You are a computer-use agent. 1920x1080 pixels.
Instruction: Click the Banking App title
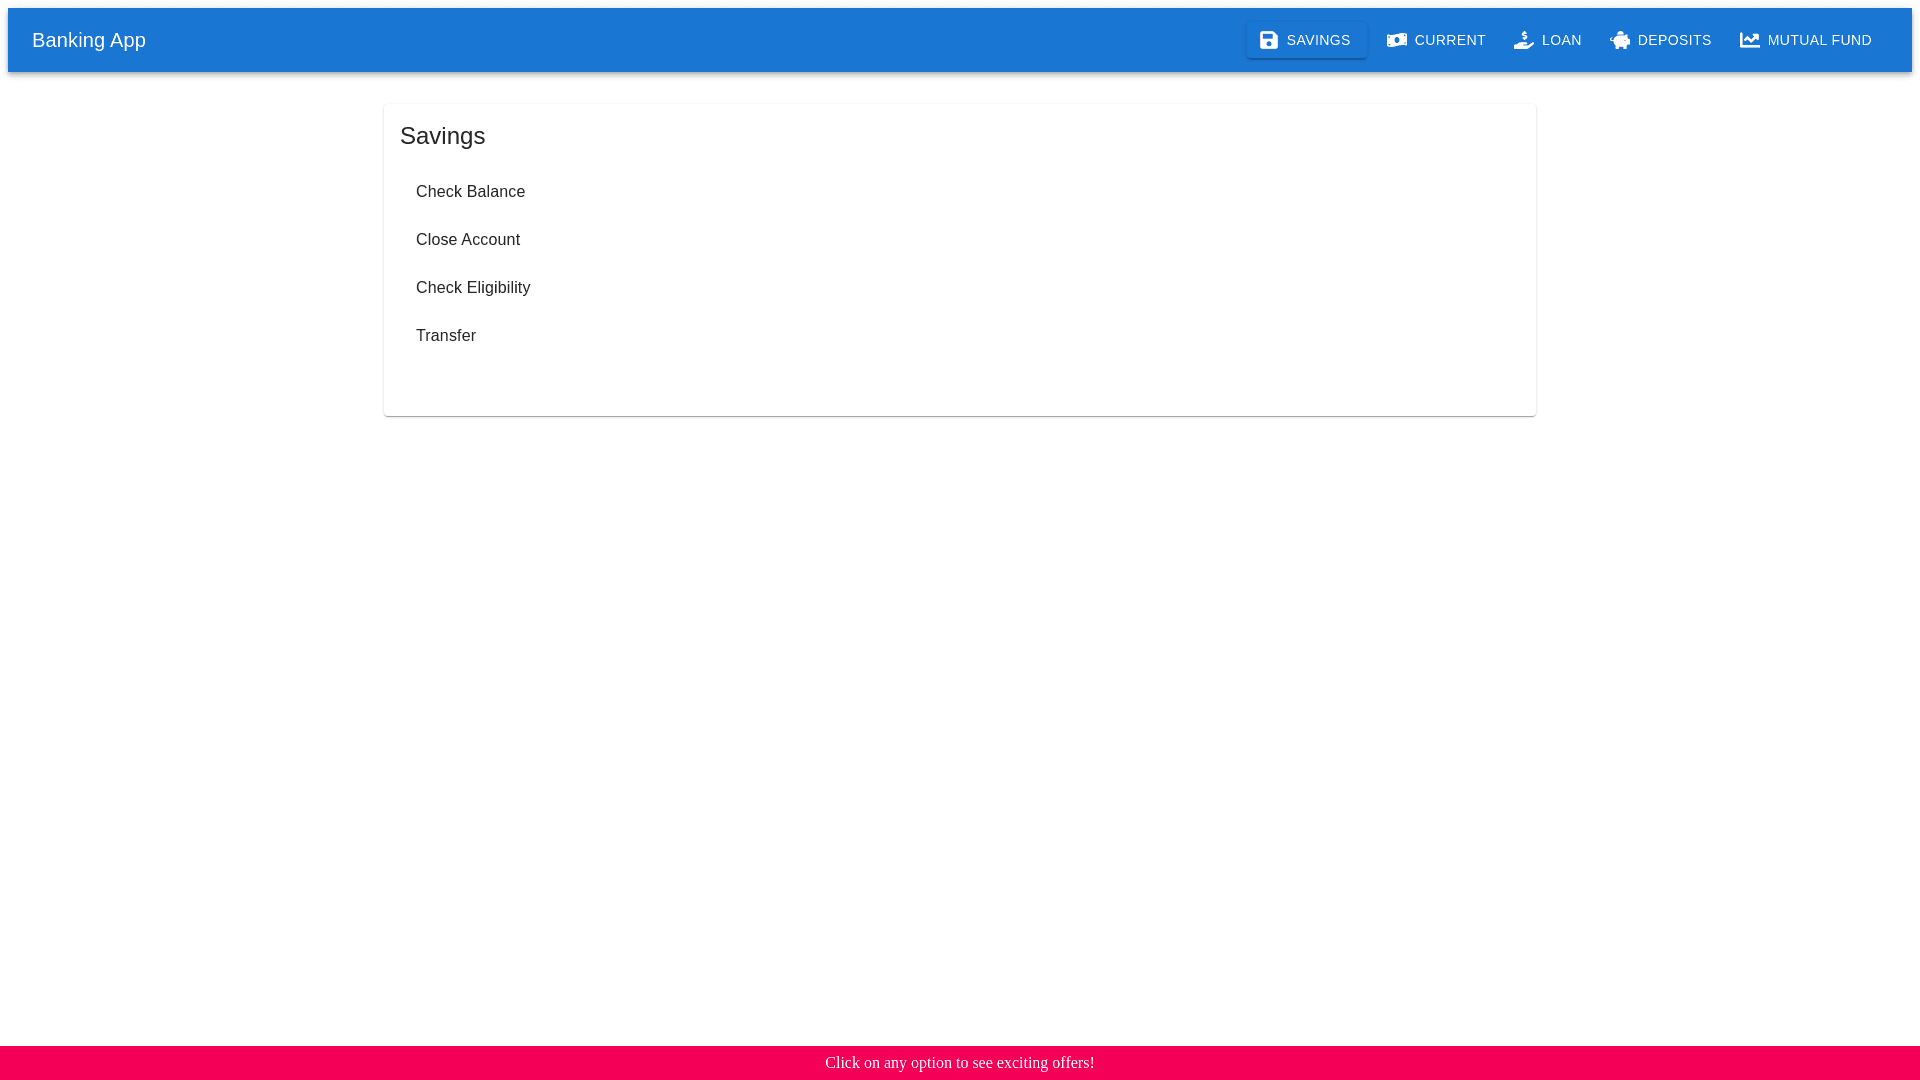tap(89, 40)
